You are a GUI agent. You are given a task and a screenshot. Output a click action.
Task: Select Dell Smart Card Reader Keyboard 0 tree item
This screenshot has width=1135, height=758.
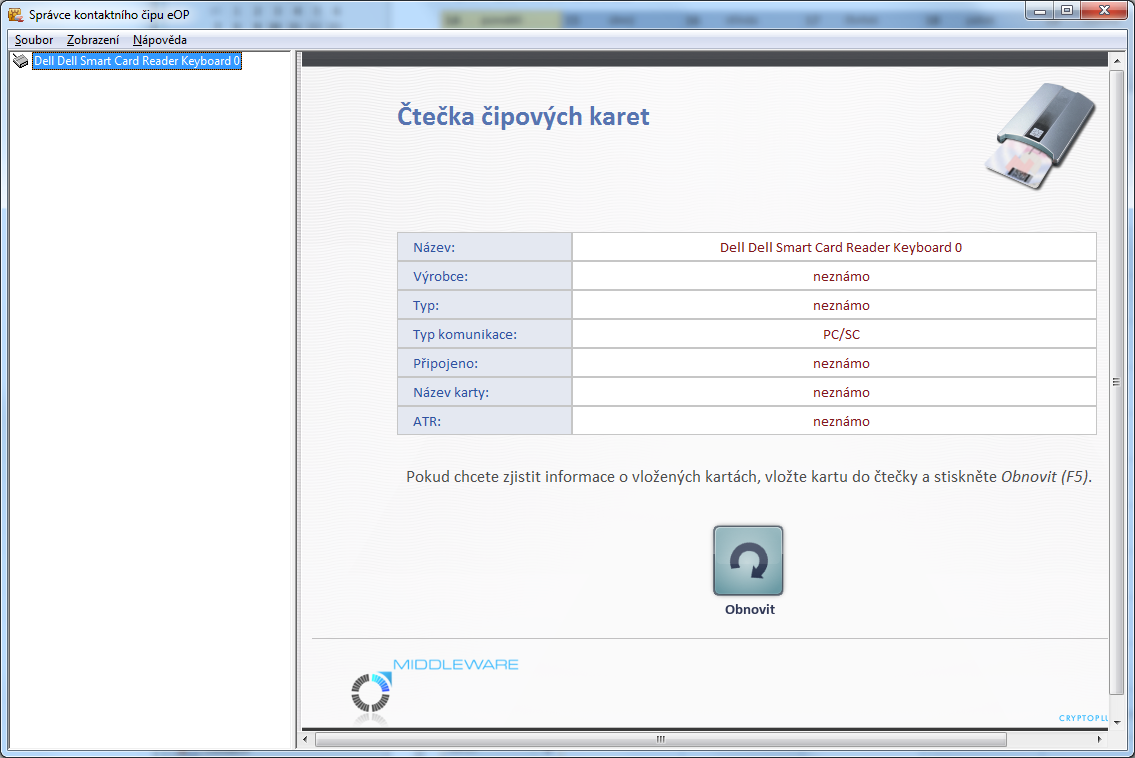tap(137, 61)
